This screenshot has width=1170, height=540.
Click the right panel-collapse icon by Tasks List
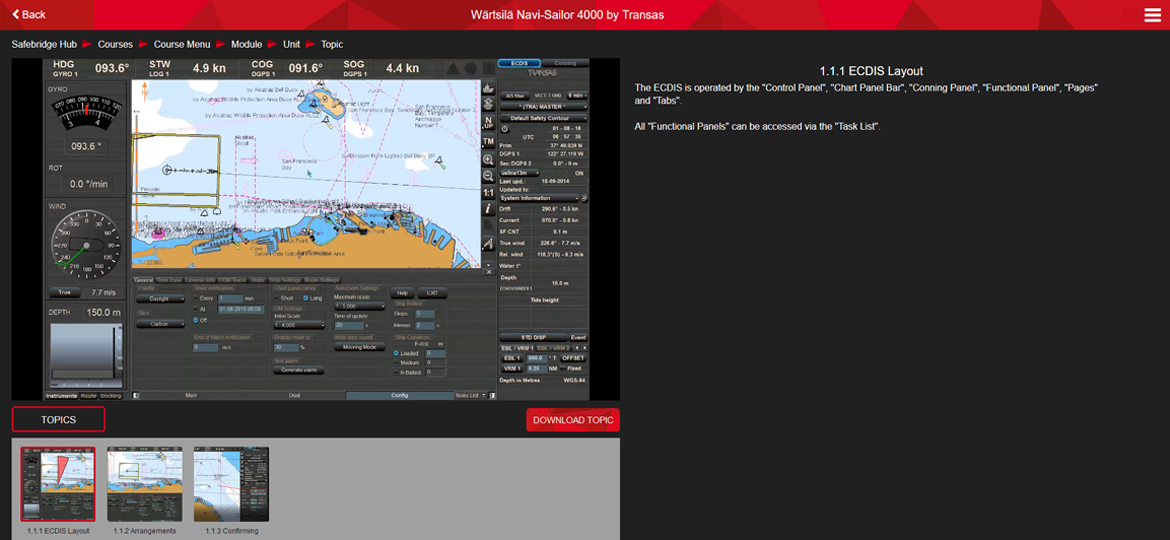tap(493, 395)
